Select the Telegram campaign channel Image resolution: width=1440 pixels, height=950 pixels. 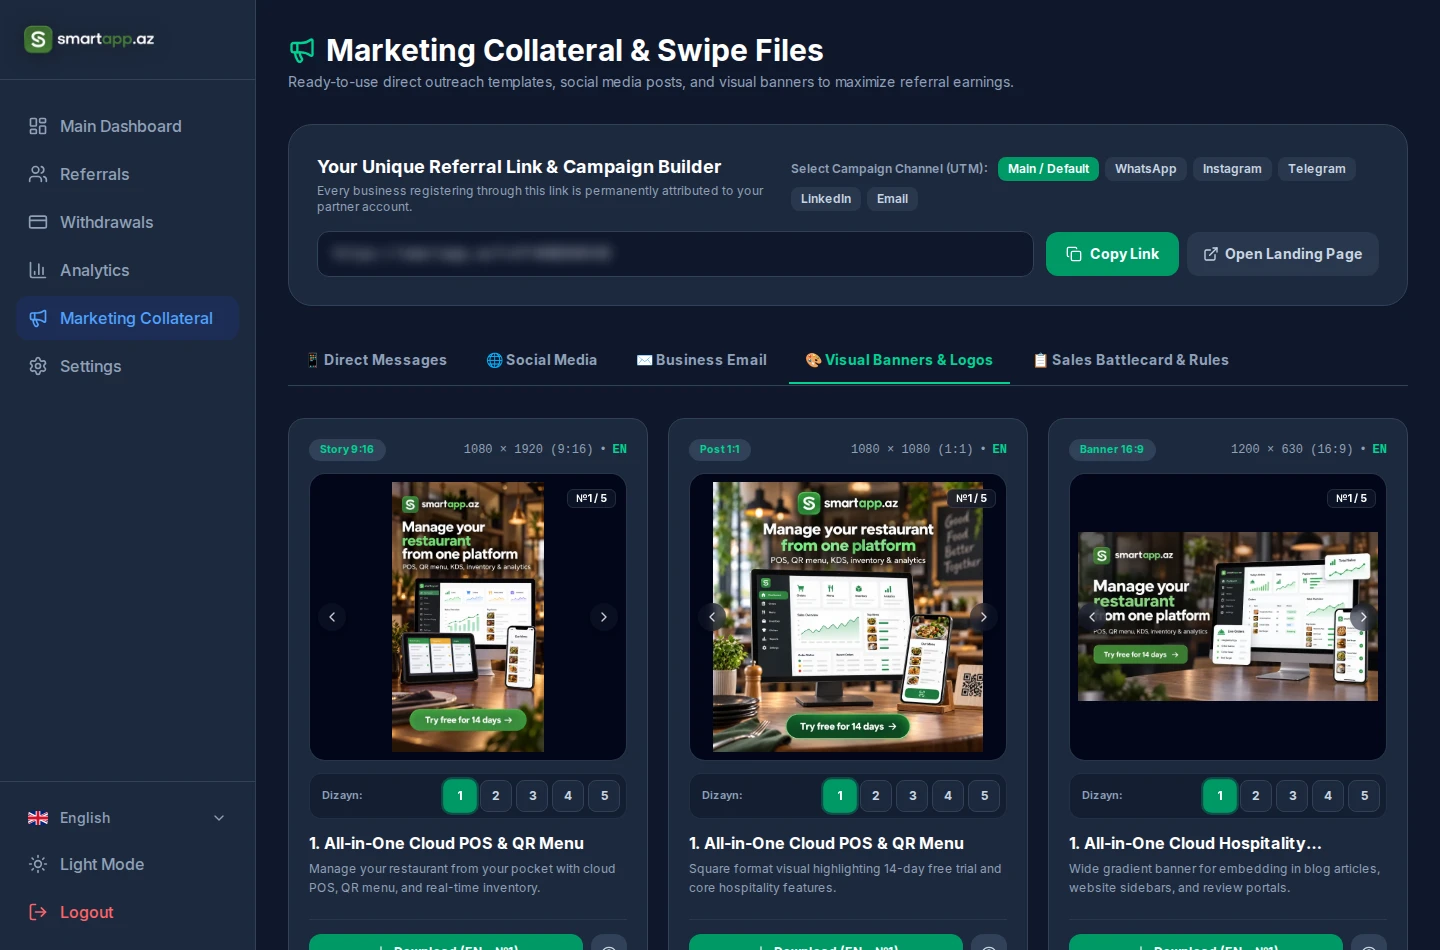[x=1317, y=169]
